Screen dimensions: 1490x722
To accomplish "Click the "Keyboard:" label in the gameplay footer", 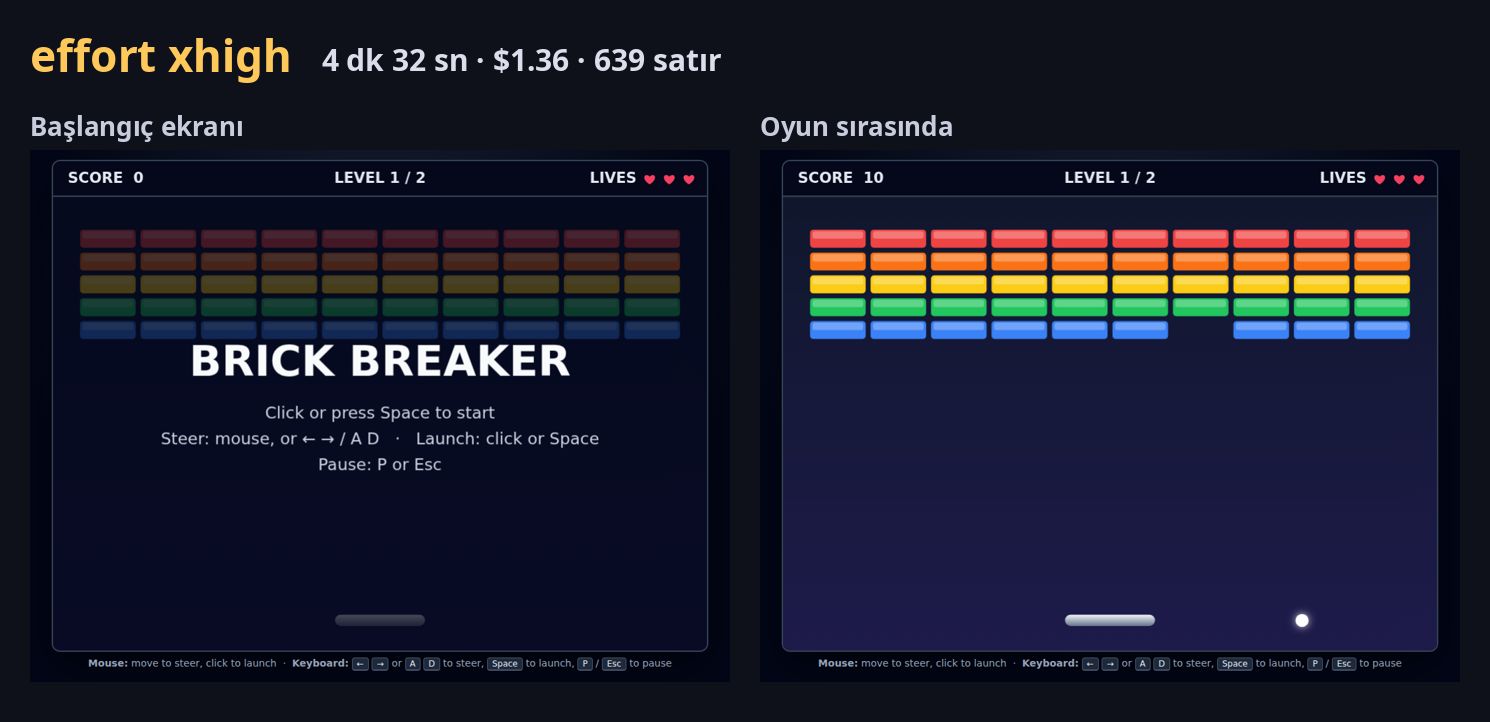I will pyautogui.click(x=1050, y=664).
